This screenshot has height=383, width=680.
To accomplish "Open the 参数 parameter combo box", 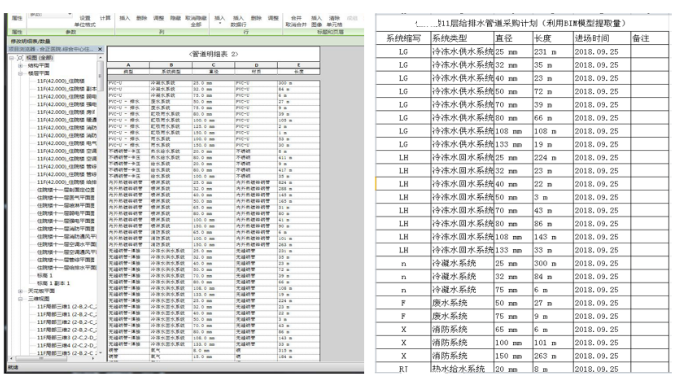I will pos(50,15).
